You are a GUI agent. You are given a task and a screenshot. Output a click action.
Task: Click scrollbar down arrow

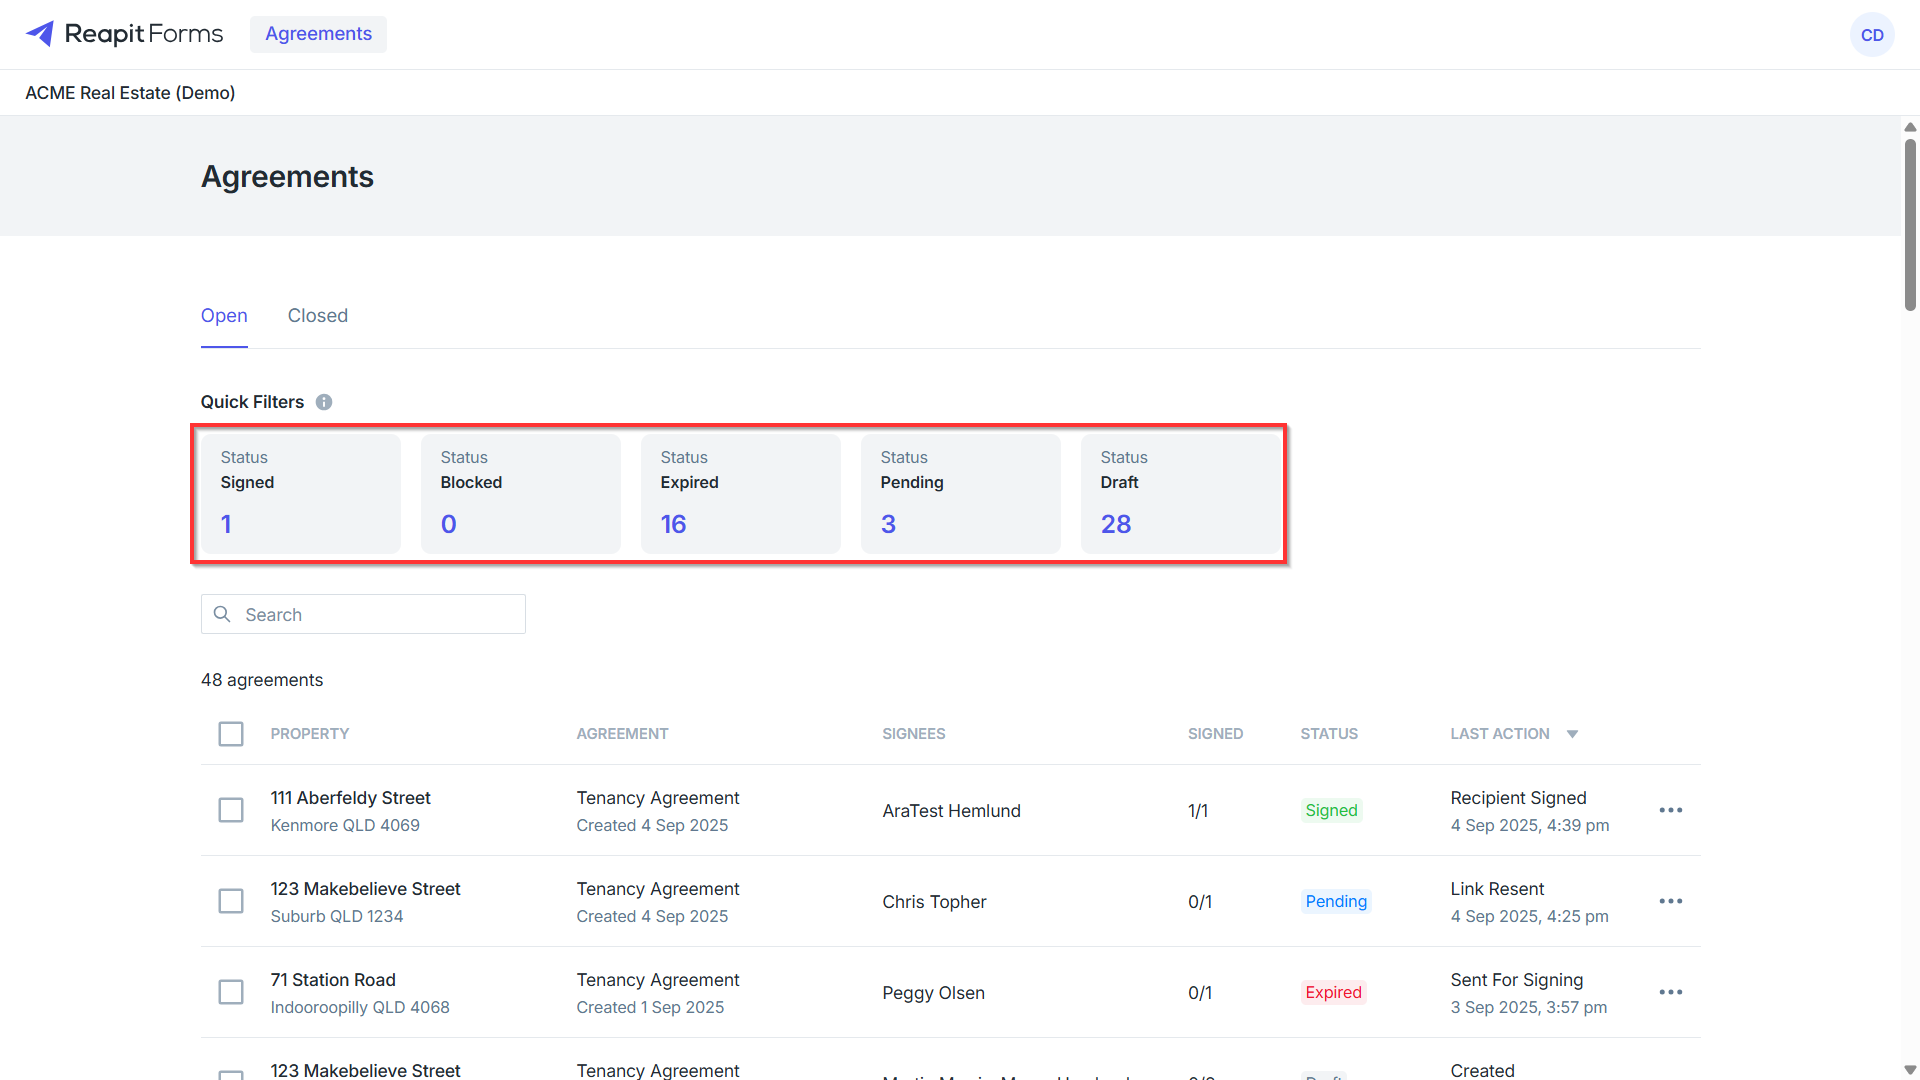[x=1910, y=1070]
